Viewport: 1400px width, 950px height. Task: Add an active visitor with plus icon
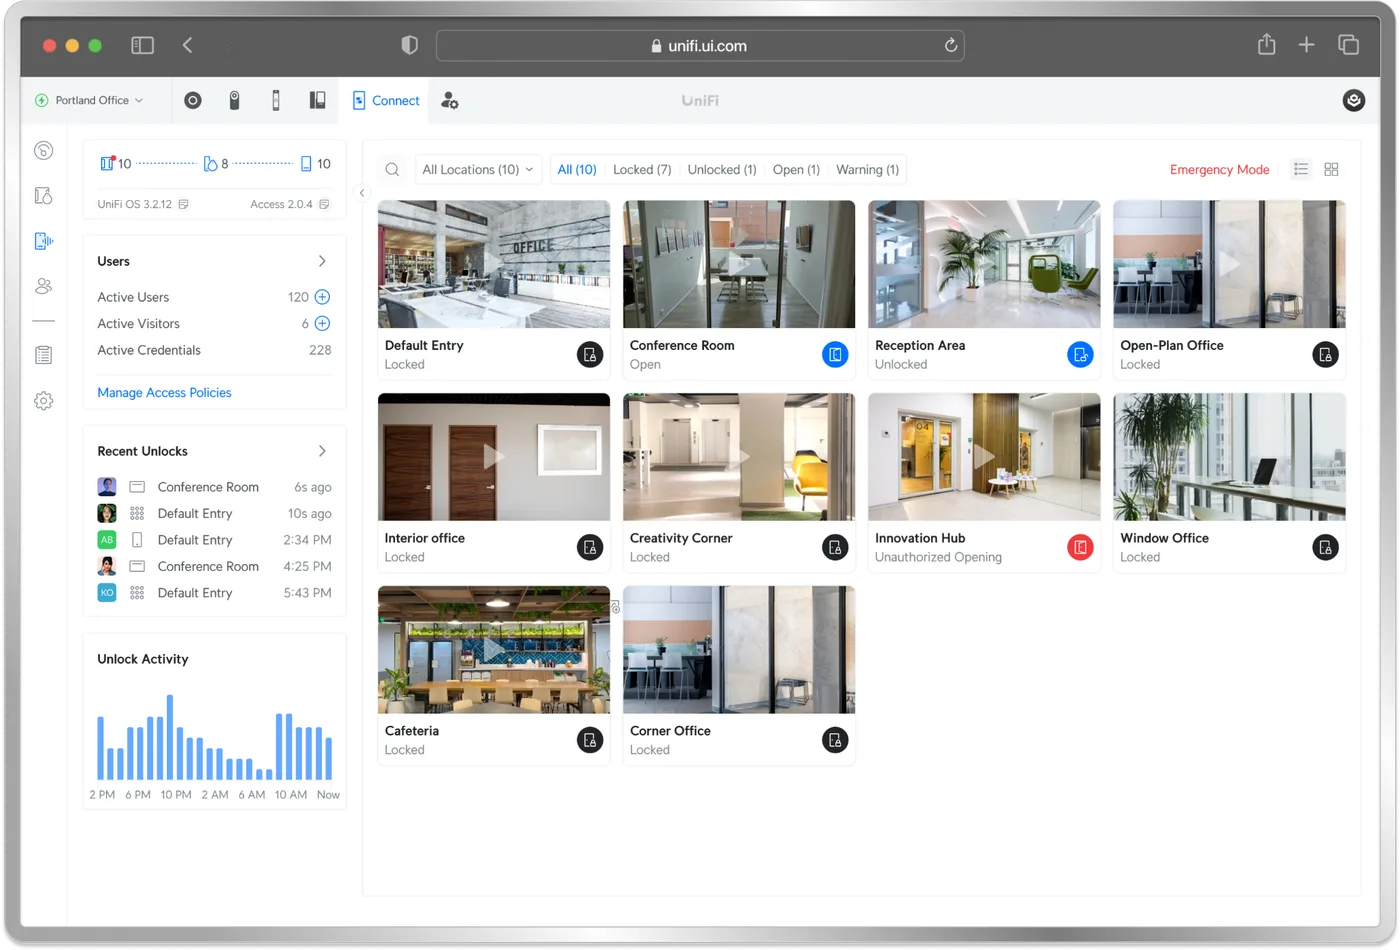[x=322, y=323]
